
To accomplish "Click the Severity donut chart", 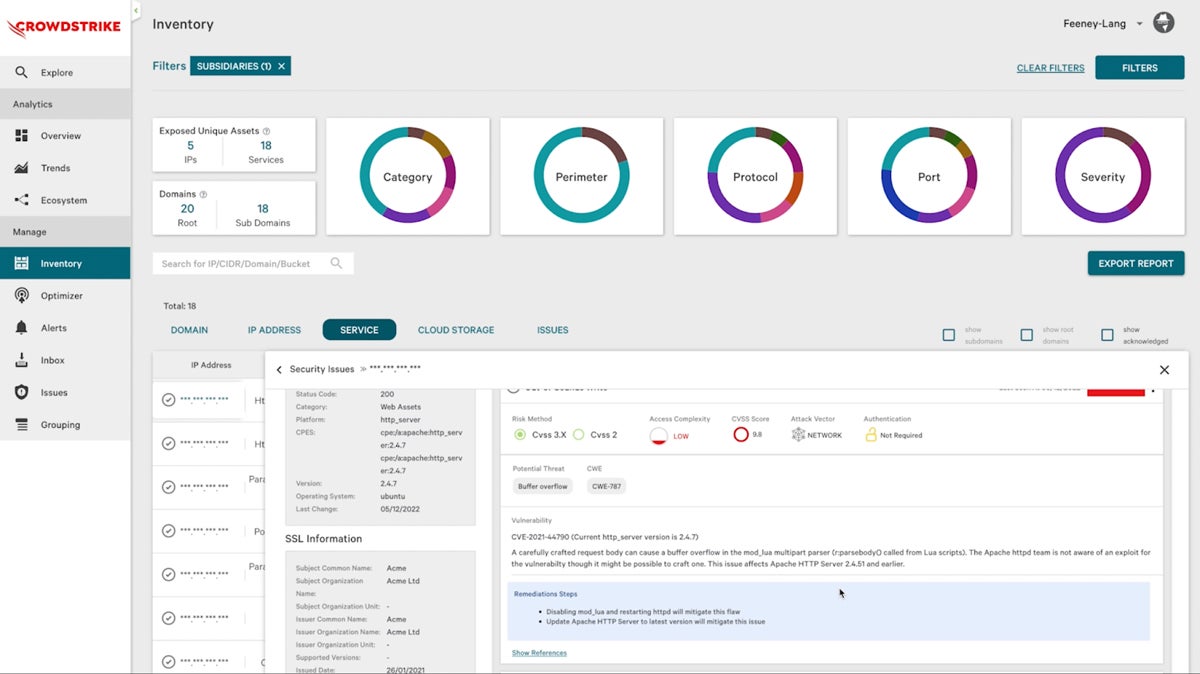I will click(1102, 177).
